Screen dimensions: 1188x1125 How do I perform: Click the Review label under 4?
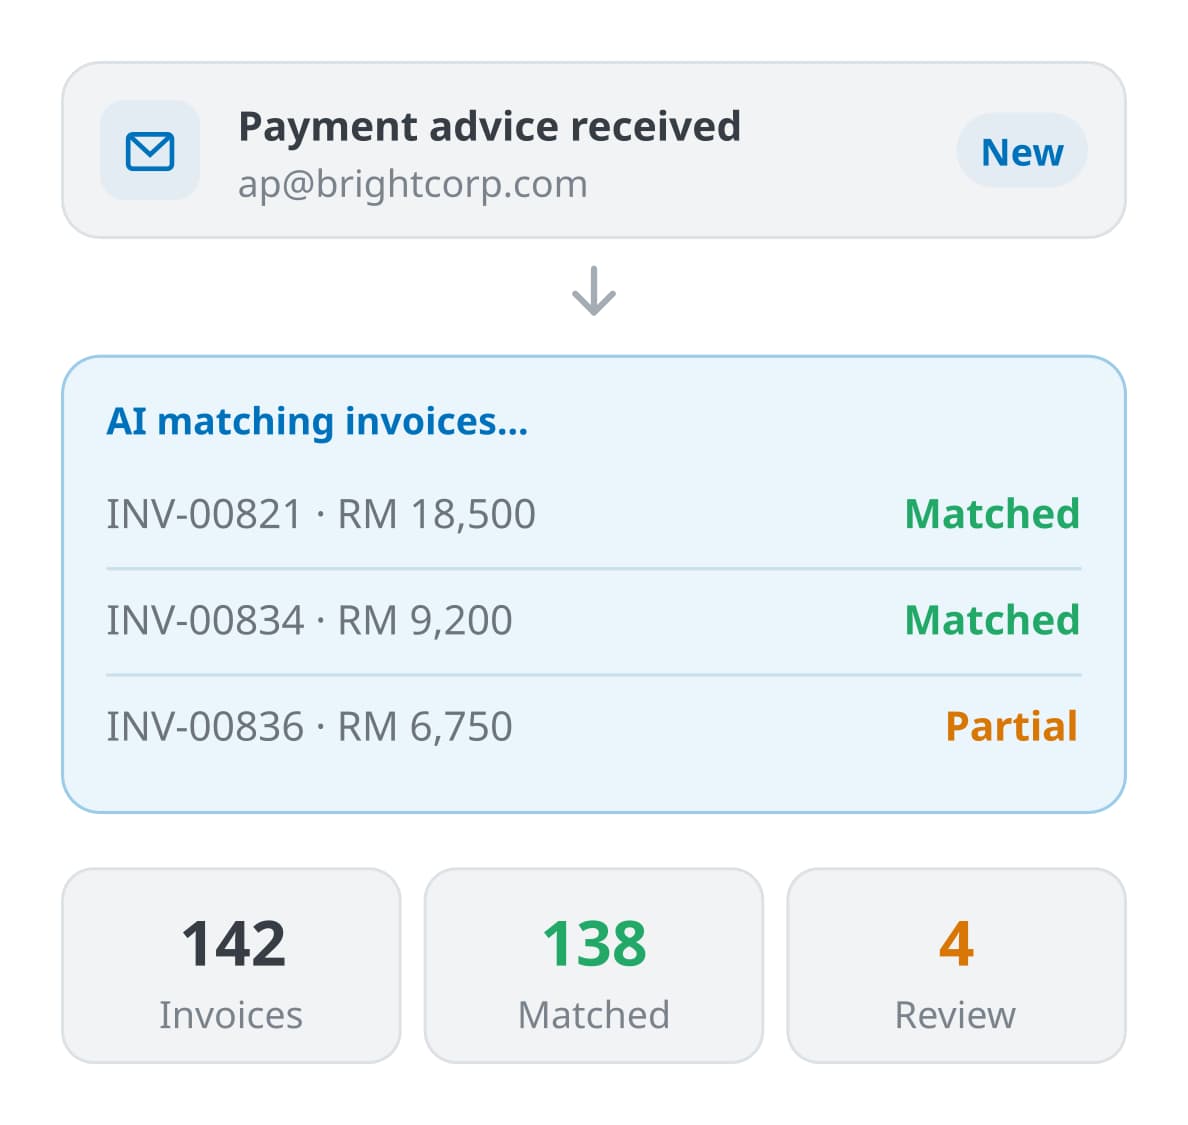[955, 1015]
